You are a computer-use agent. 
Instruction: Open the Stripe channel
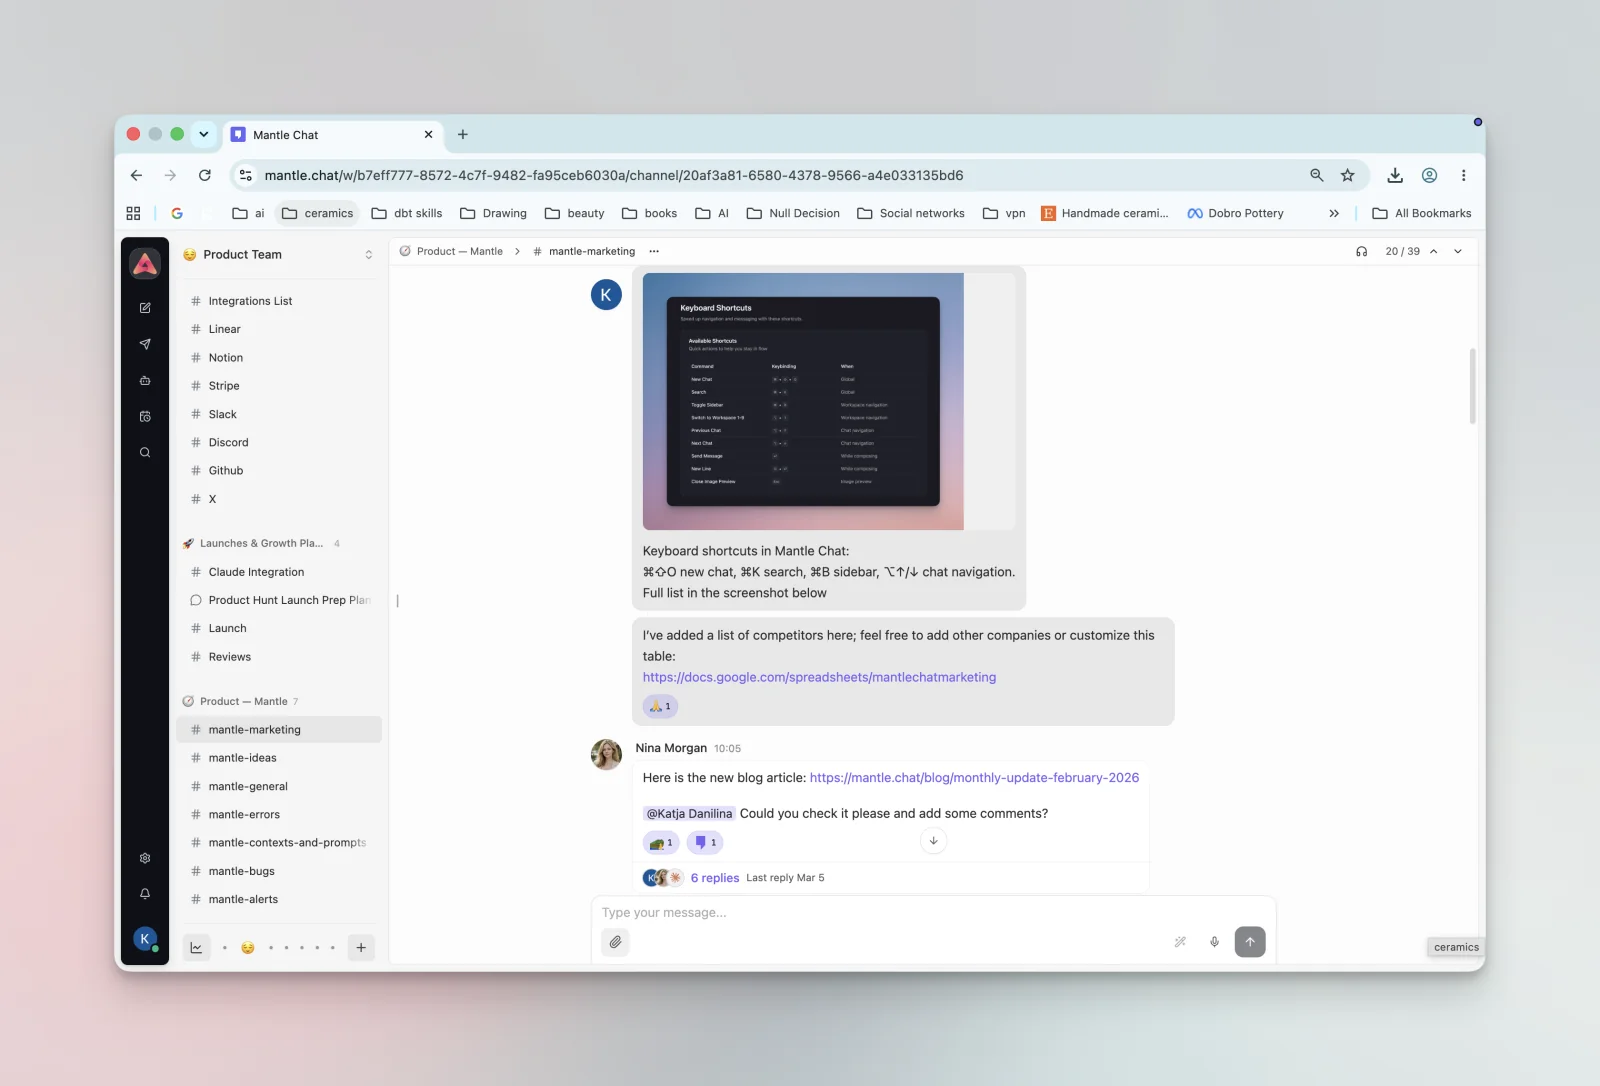[x=280, y=386]
